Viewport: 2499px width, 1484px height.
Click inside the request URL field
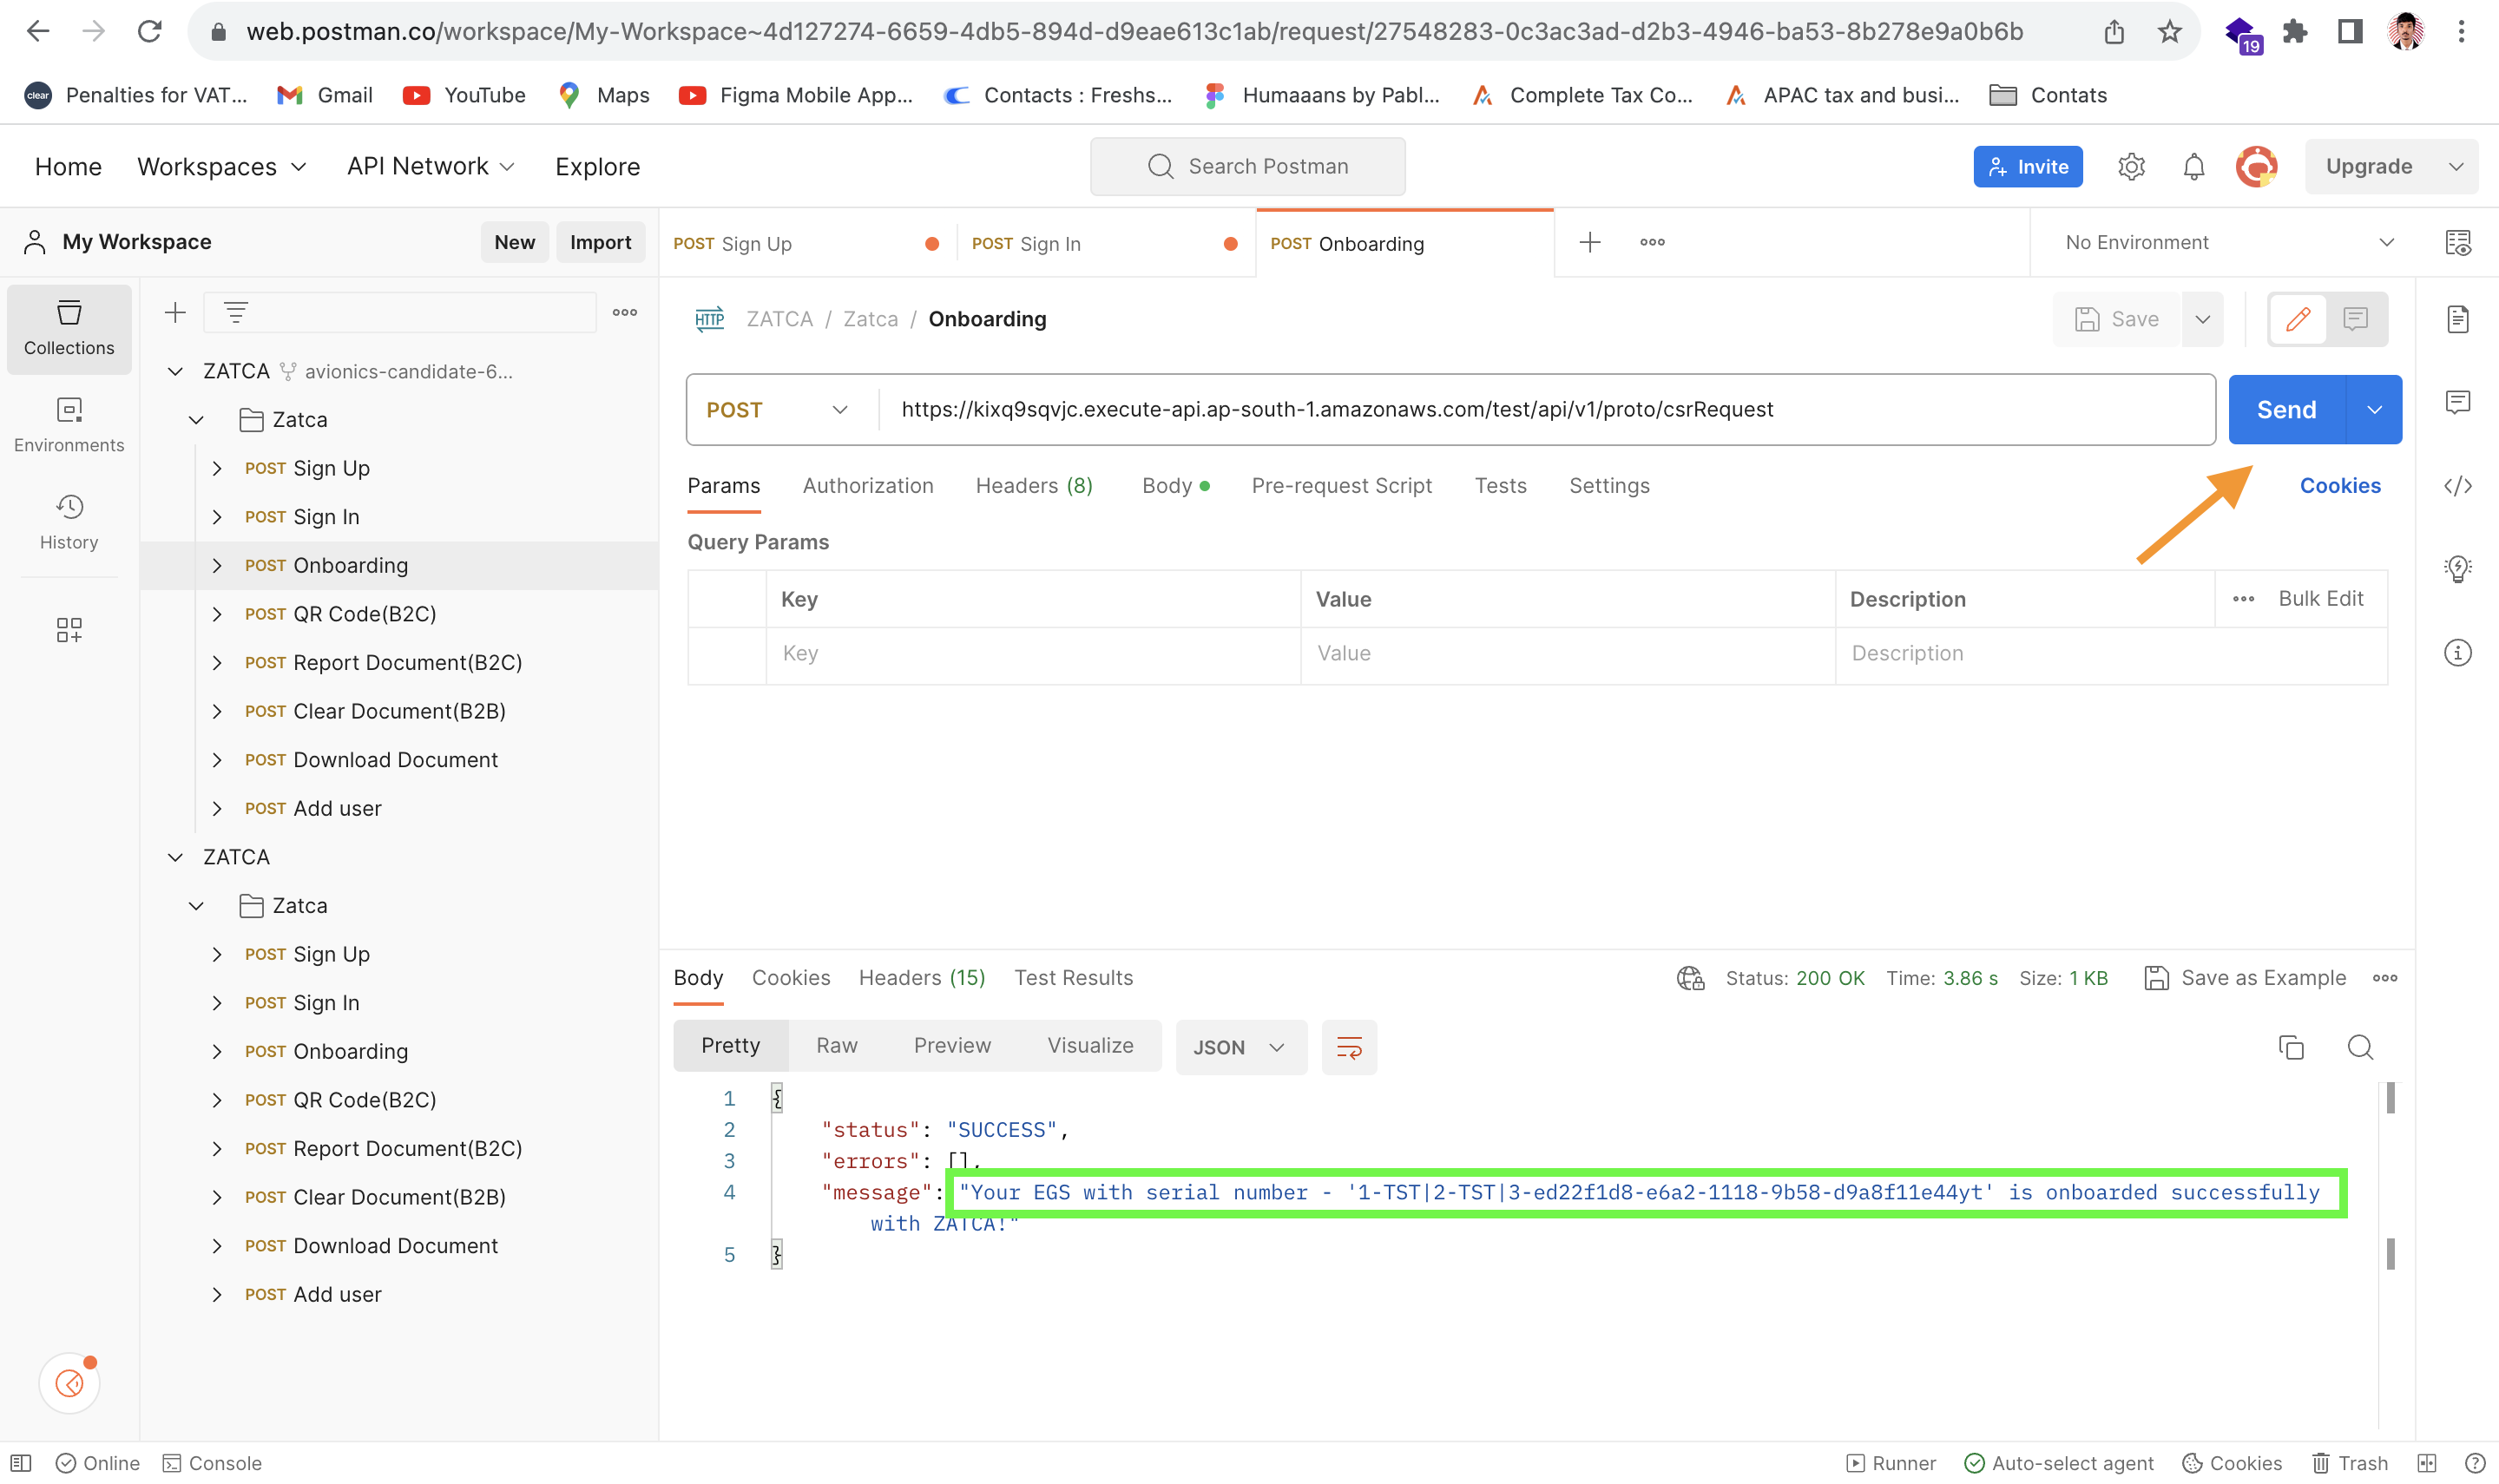click(x=1400, y=409)
